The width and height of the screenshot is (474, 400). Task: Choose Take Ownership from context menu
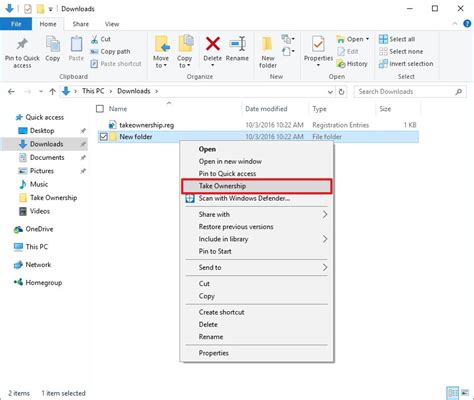256,186
